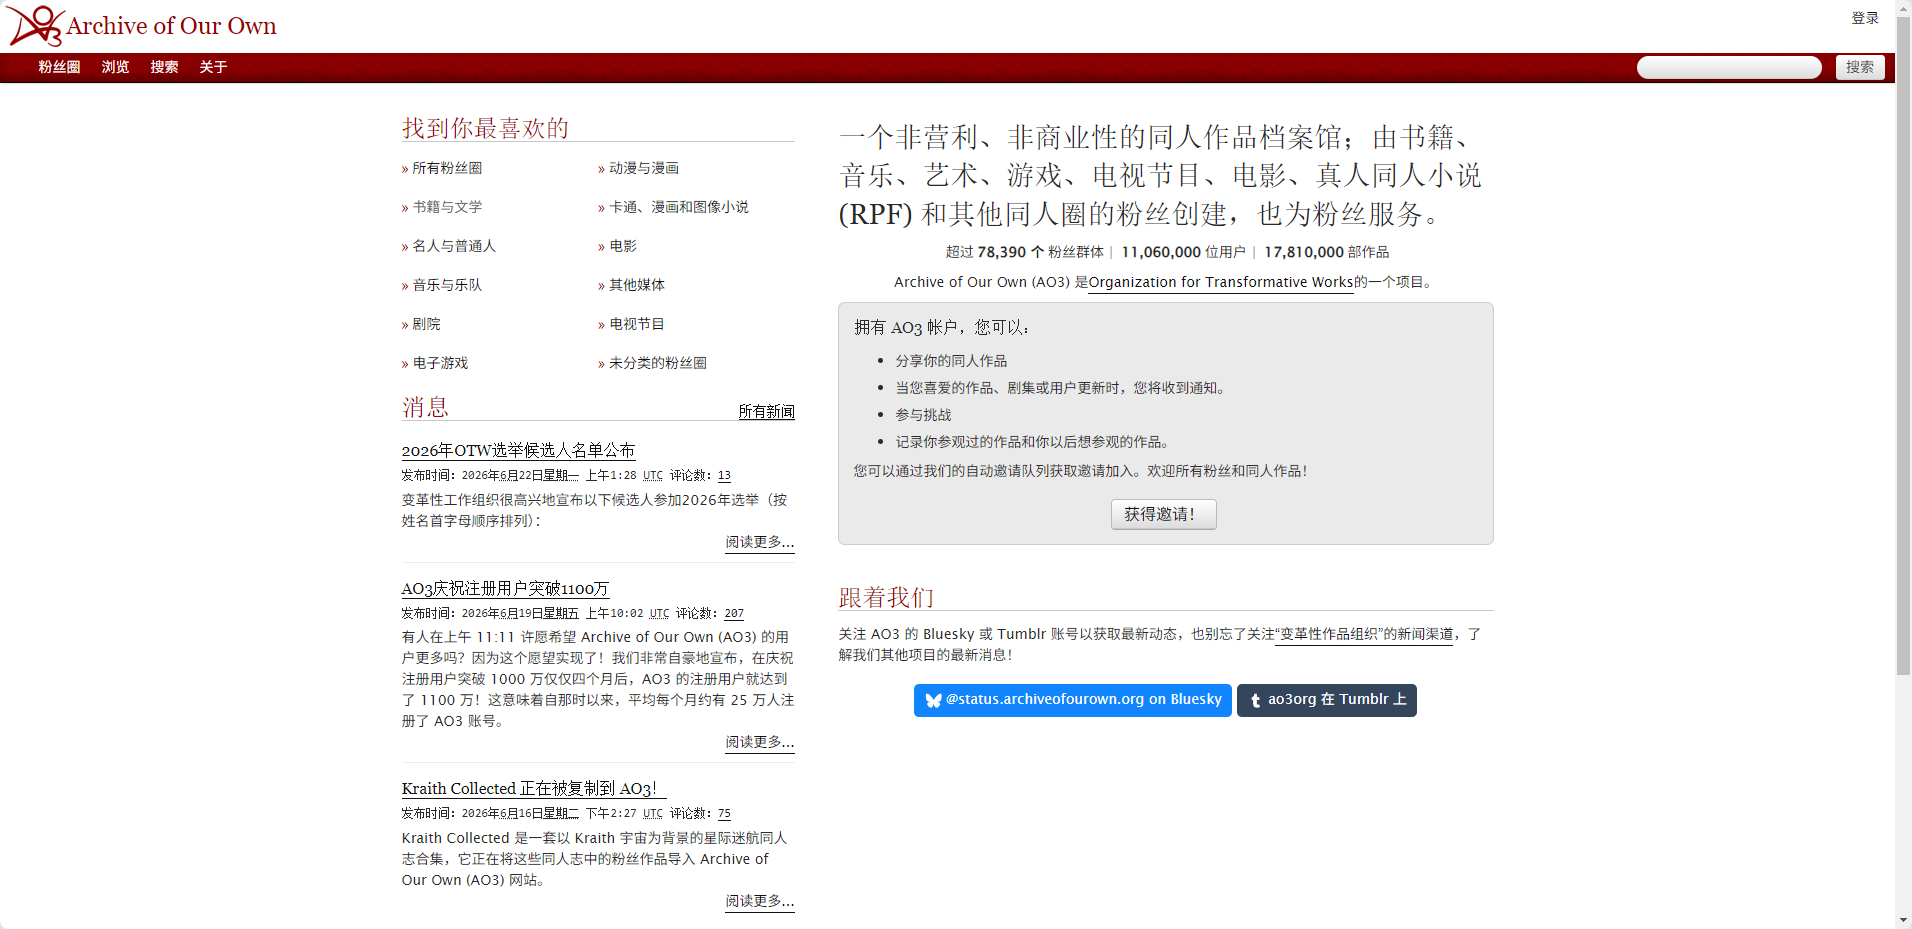Click the AO3 logo icon
This screenshot has height=929, width=1912.
pos(35,26)
